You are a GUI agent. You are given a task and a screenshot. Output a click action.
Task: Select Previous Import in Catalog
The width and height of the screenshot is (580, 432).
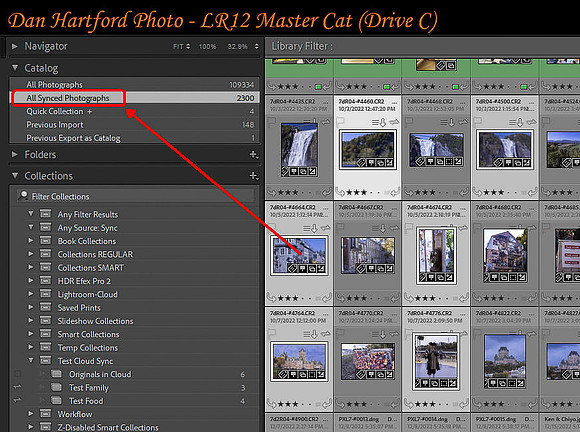point(134,125)
